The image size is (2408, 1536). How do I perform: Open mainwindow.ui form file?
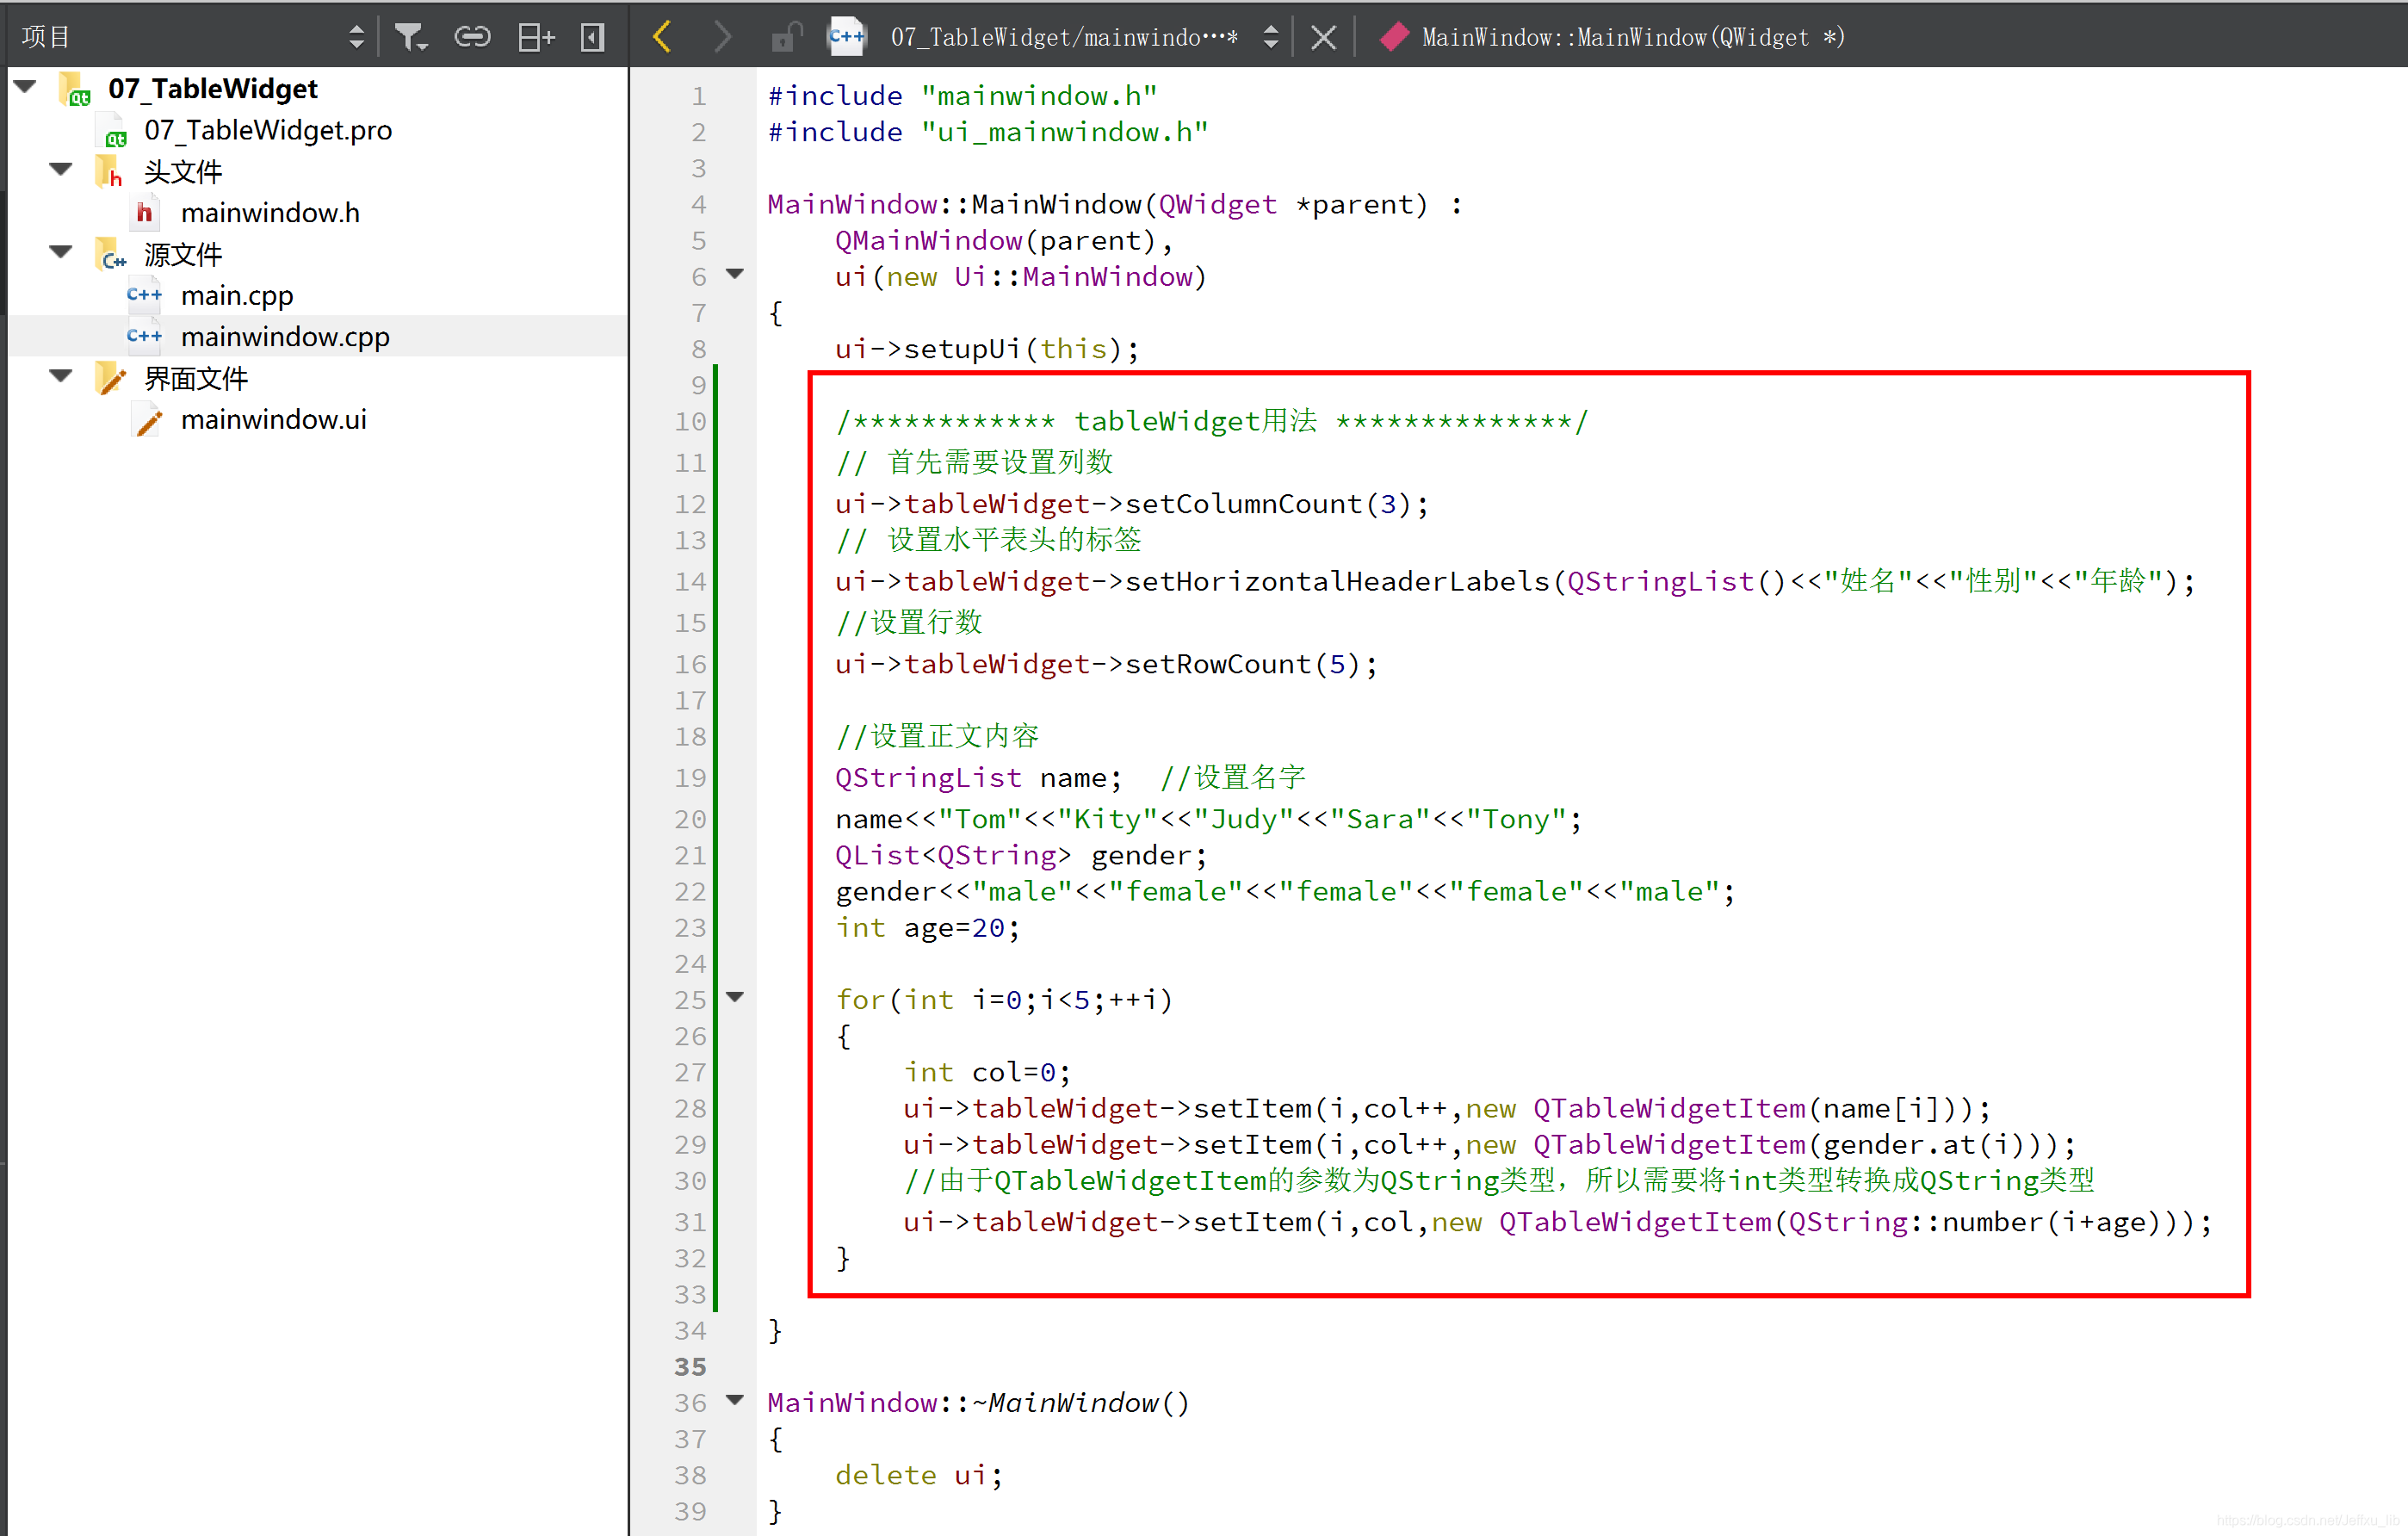273,420
